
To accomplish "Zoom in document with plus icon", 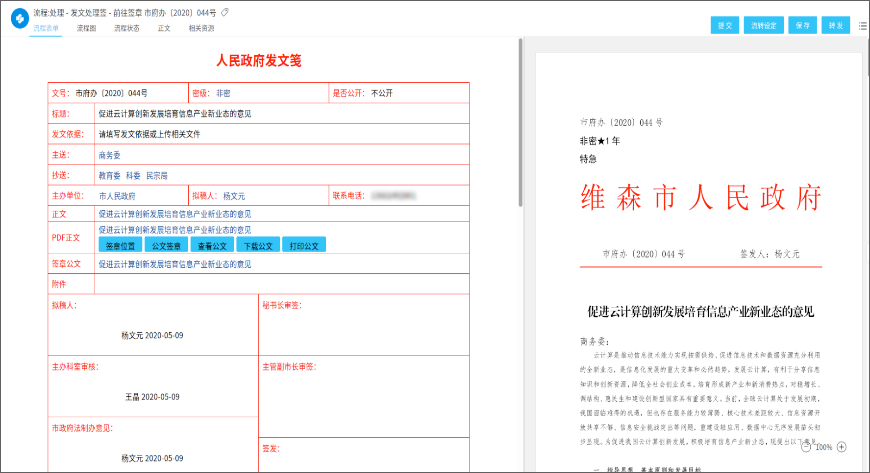I will 842,447.
